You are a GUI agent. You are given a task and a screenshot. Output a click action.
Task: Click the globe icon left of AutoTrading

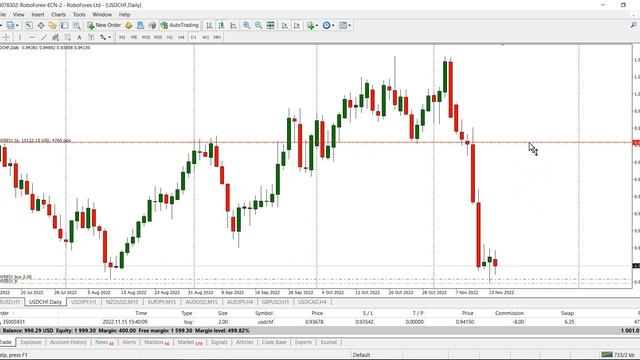coord(152,25)
